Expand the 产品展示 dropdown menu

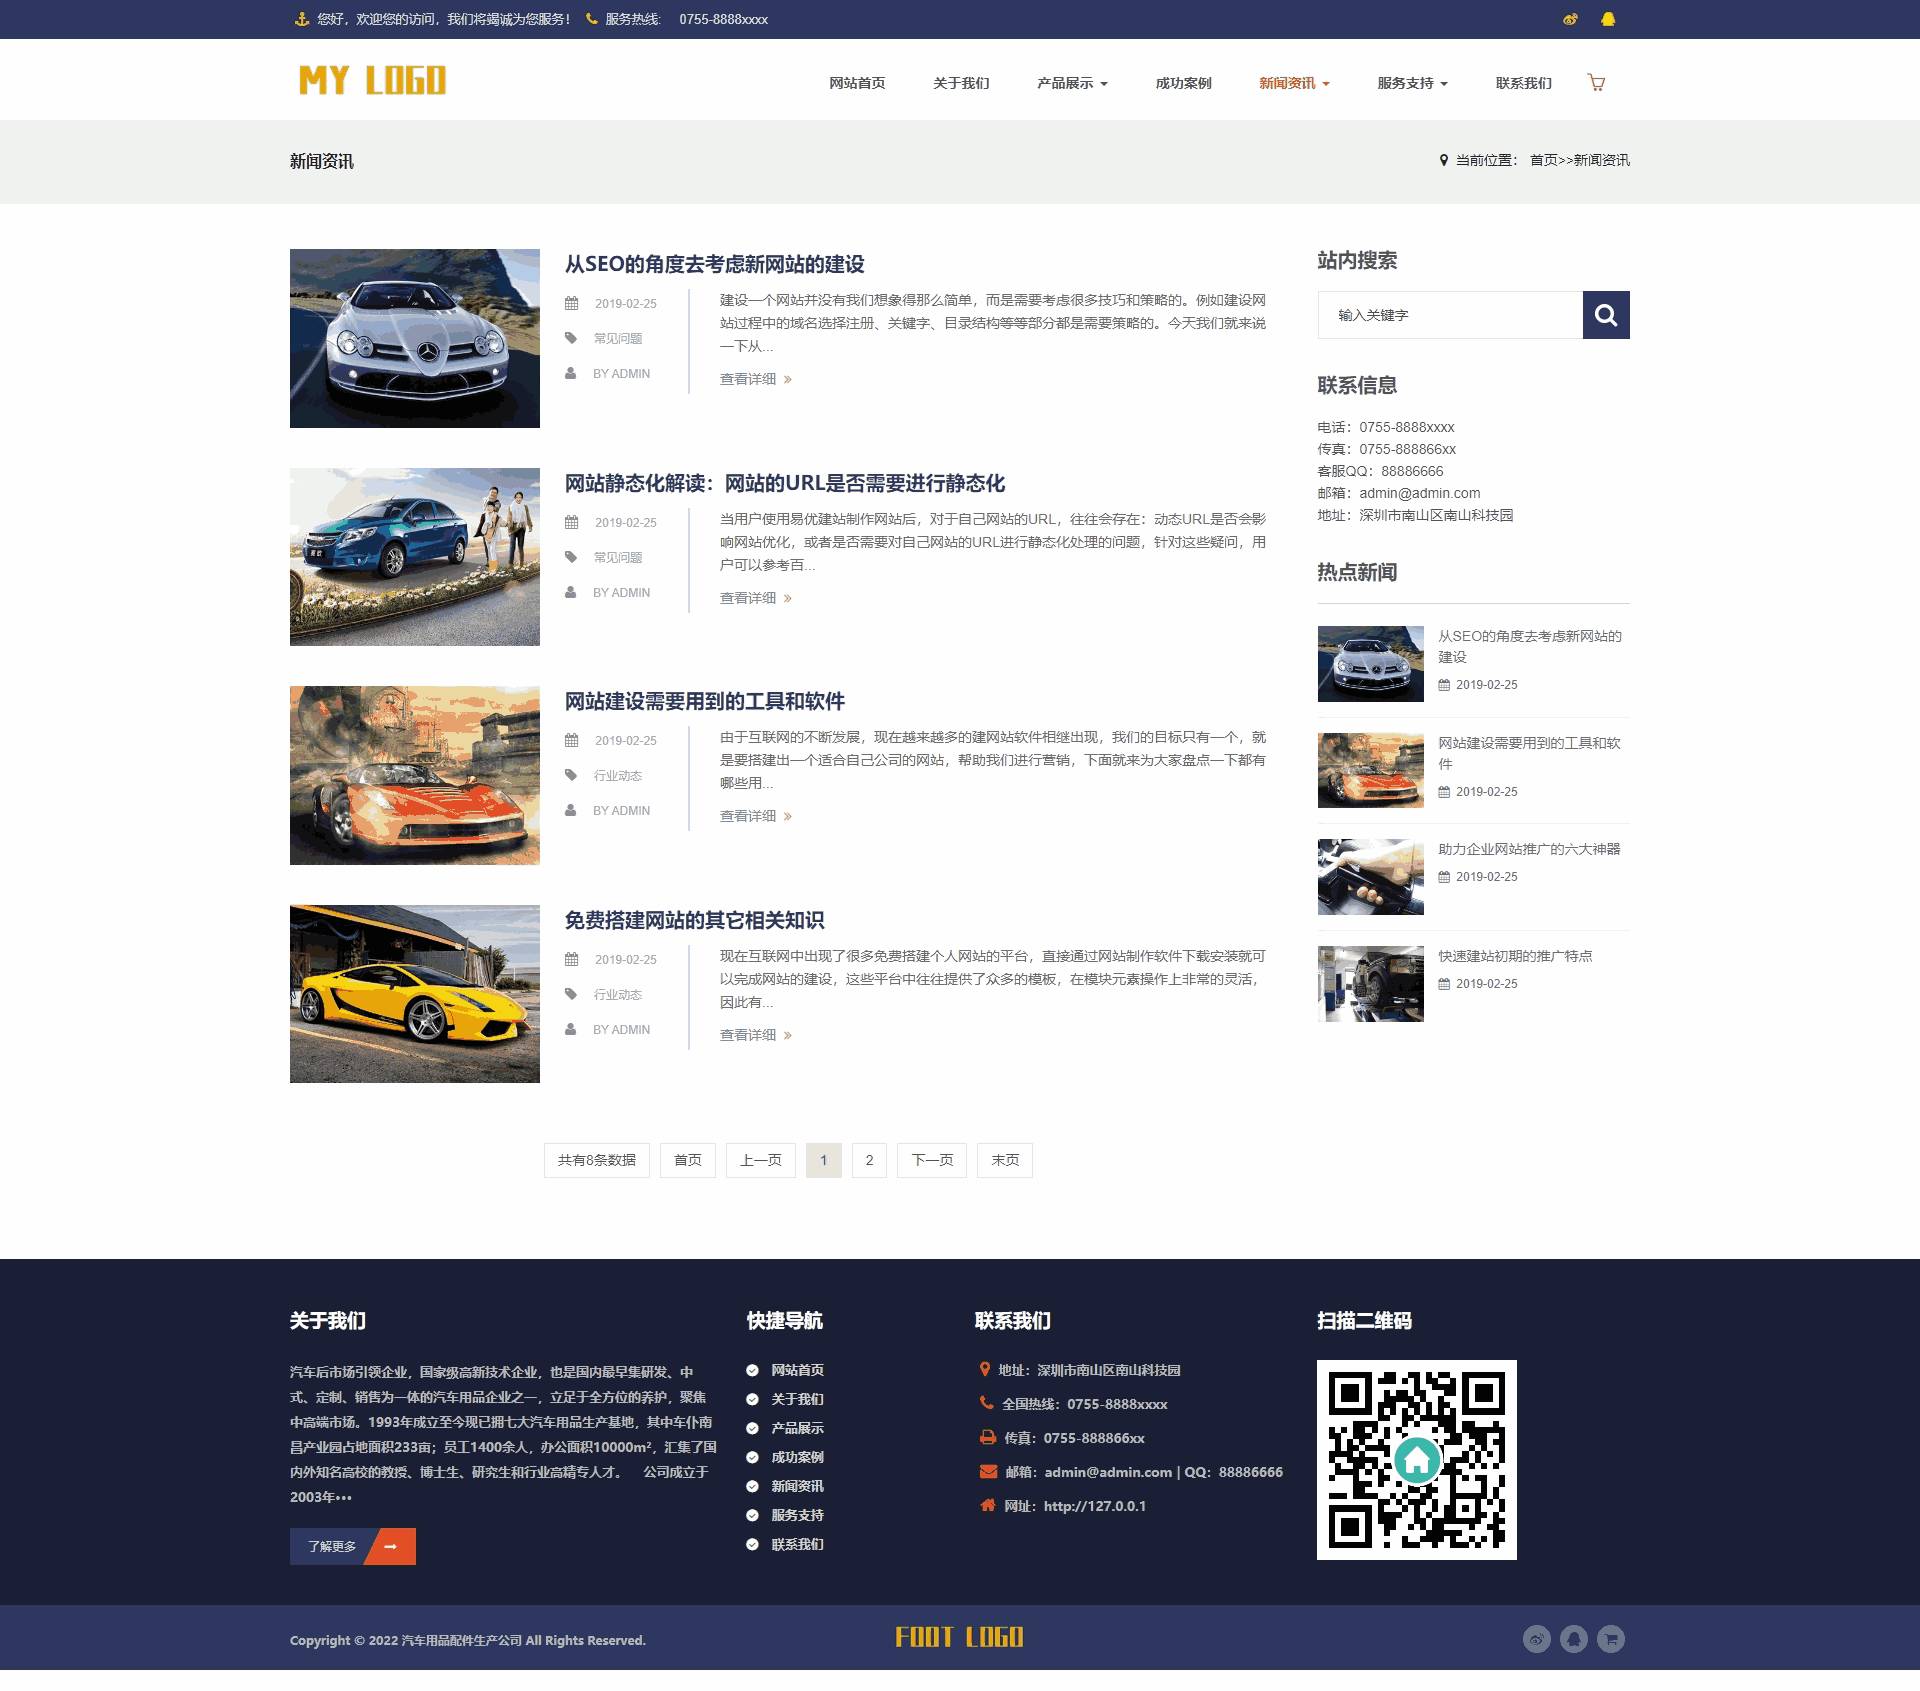point(1072,83)
